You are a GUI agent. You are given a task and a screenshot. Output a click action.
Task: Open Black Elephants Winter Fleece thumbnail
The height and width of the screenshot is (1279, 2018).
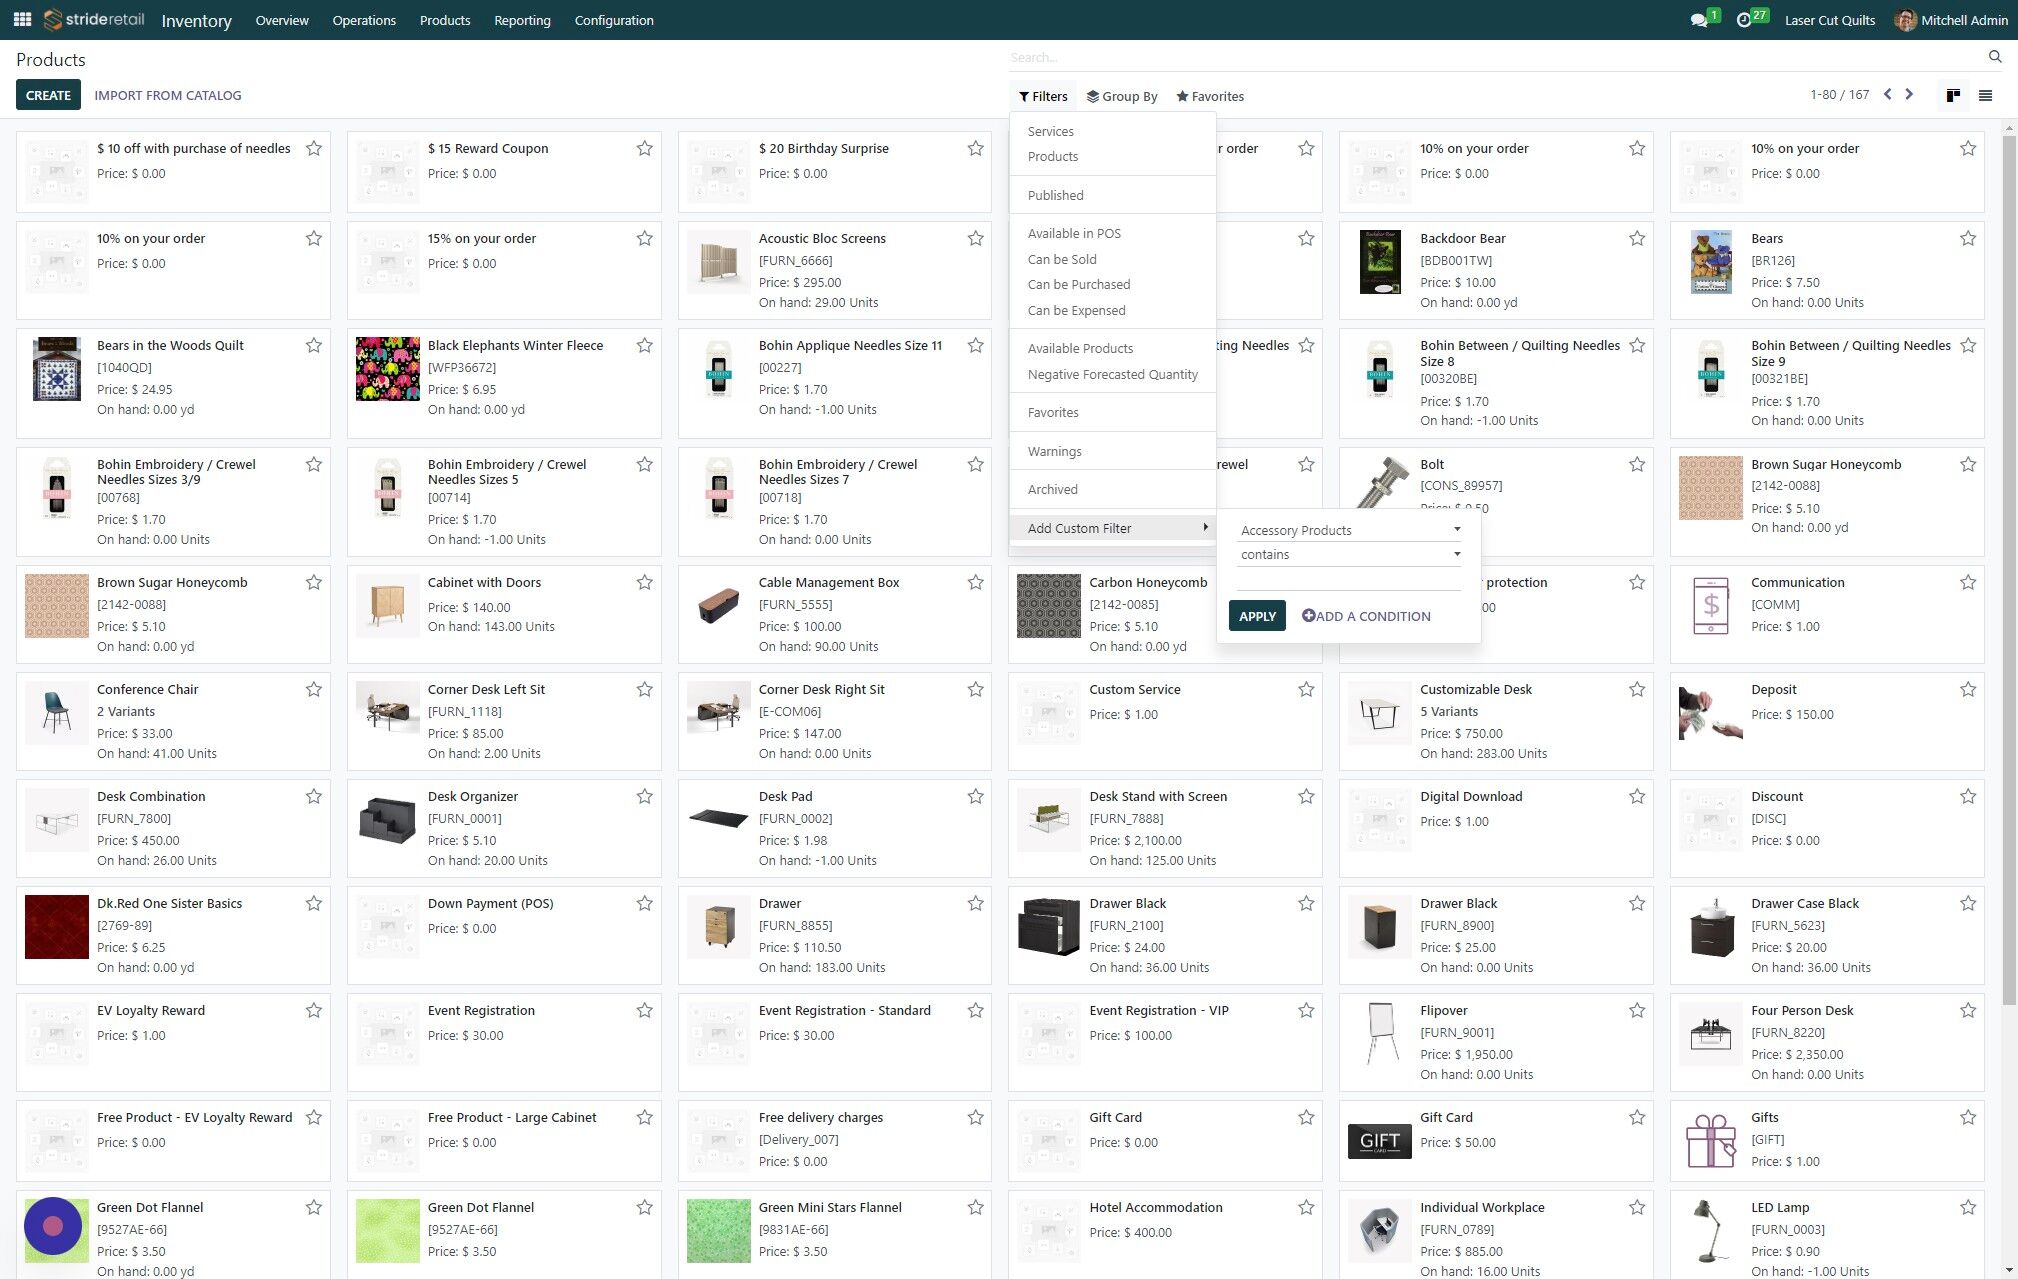(388, 369)
